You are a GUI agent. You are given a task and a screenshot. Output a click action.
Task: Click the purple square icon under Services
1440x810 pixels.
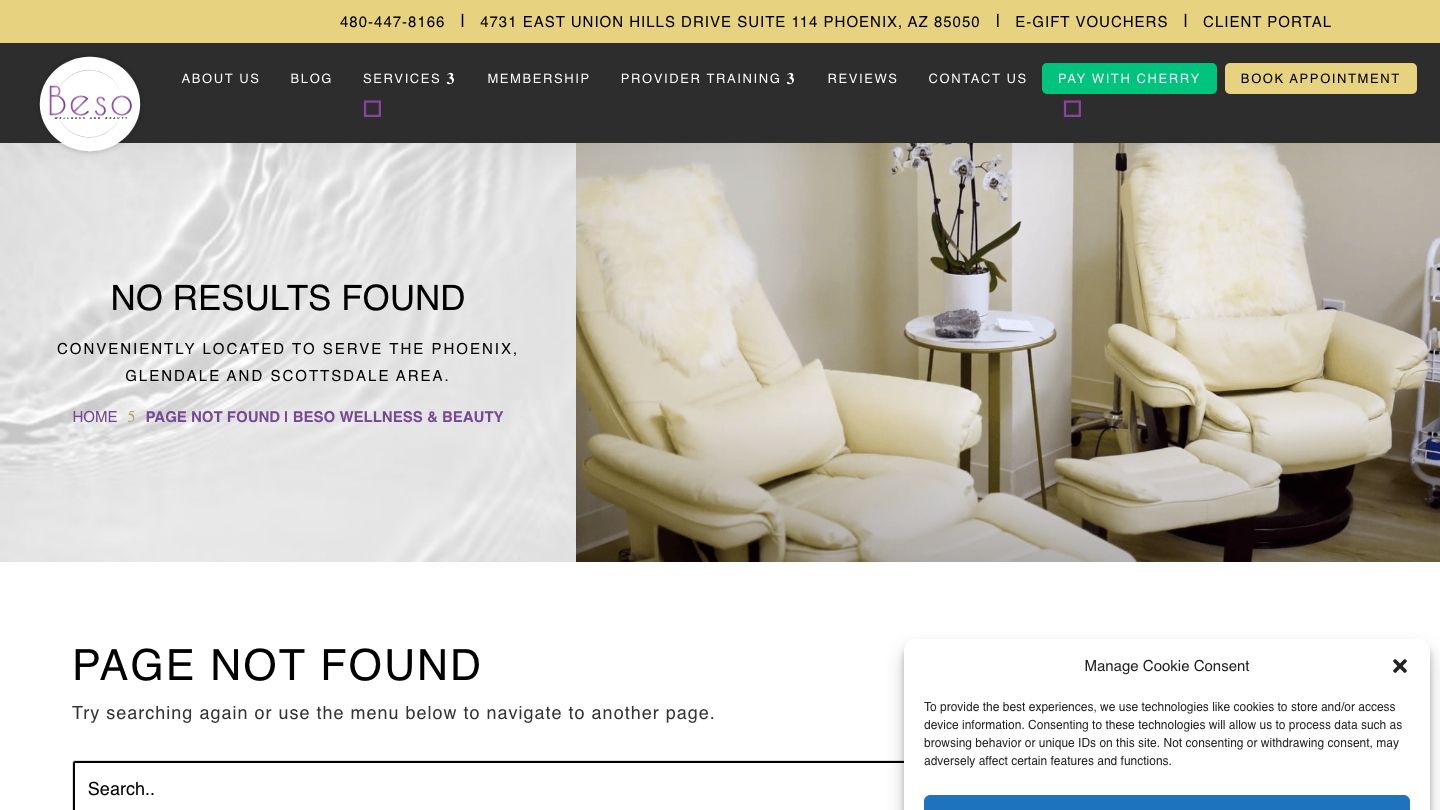[x=372, y=109]
